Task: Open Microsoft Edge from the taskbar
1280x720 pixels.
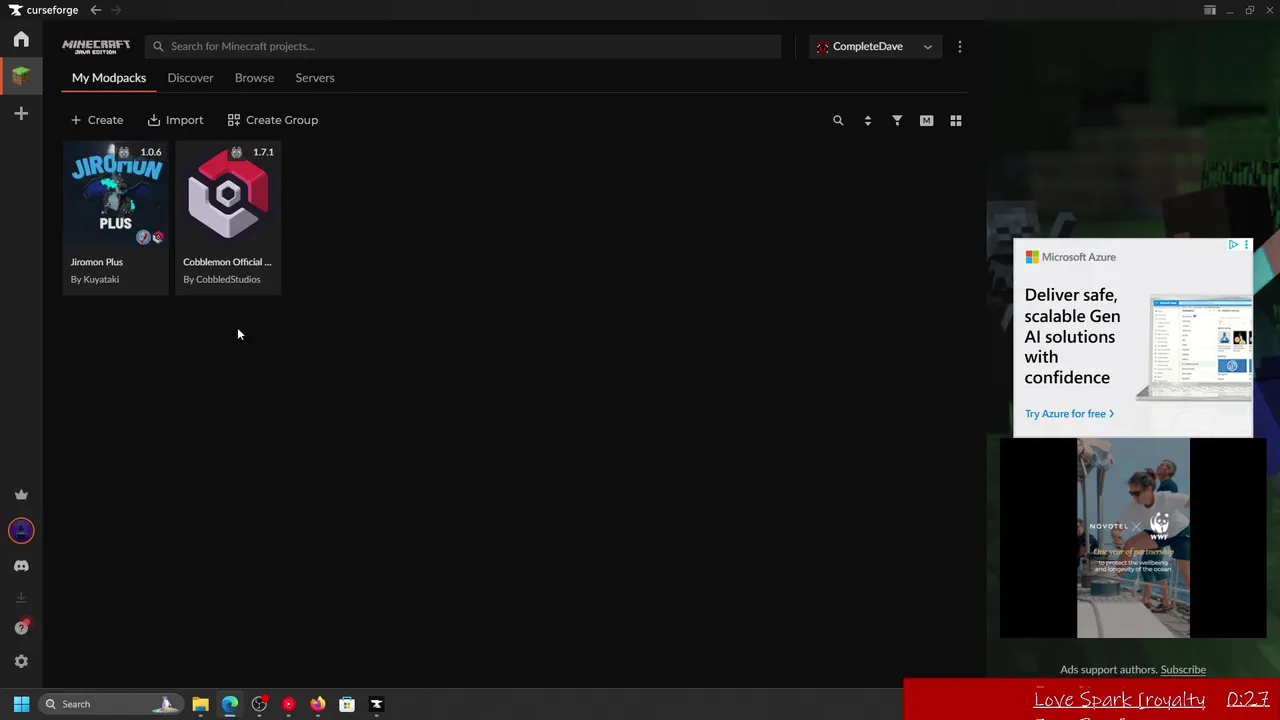Action: [x=230, y=704]
